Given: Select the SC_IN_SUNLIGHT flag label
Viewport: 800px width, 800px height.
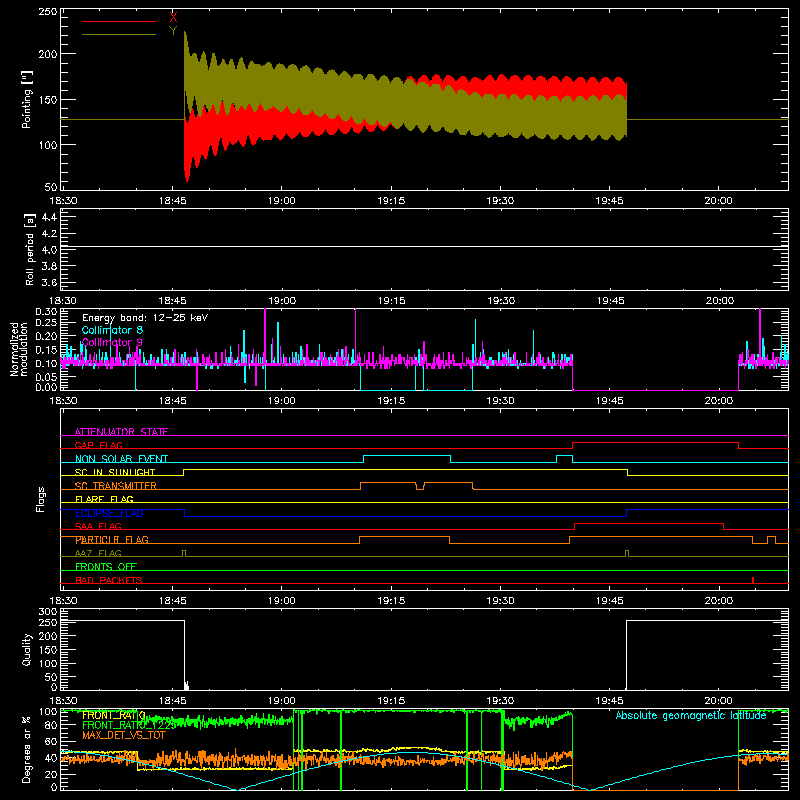Looking at the screenshot, I should 115,472.
